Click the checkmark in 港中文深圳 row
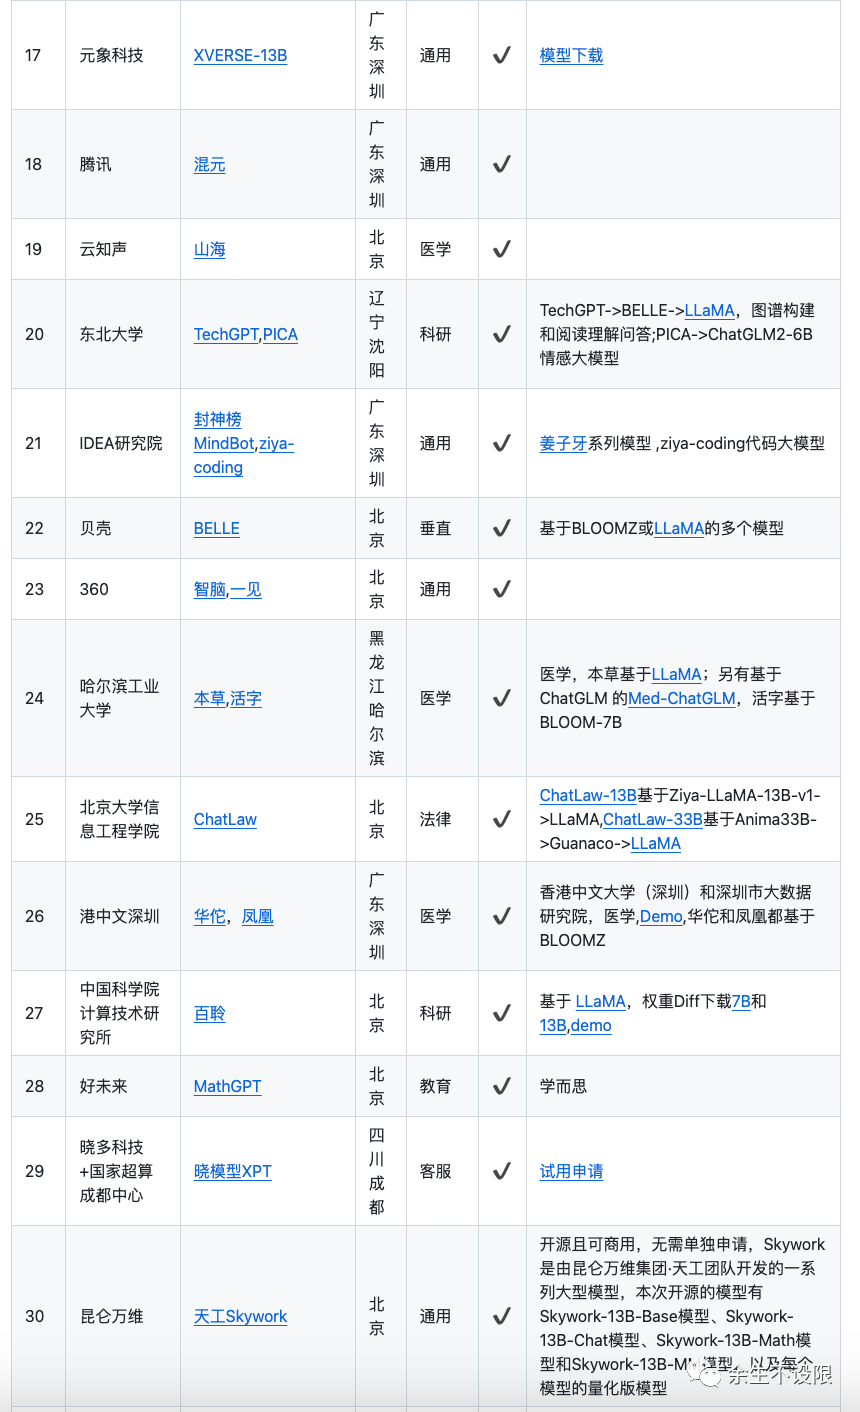Screen dimensions: 860x1412 coord(502,916)
